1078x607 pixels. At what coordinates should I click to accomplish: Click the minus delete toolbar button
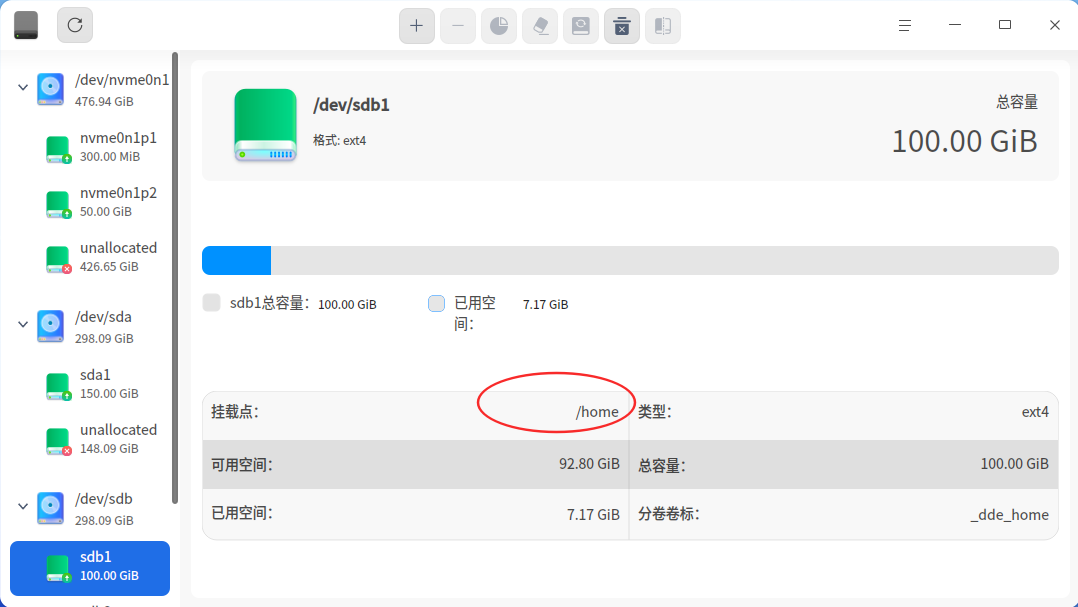458,26
